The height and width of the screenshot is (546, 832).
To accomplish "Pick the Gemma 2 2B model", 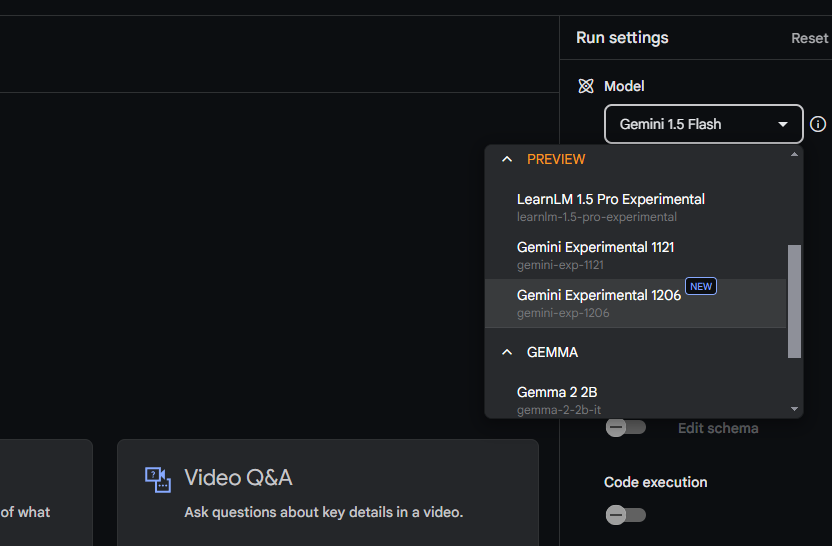I will pyautogui.click(x=557, y=399).
